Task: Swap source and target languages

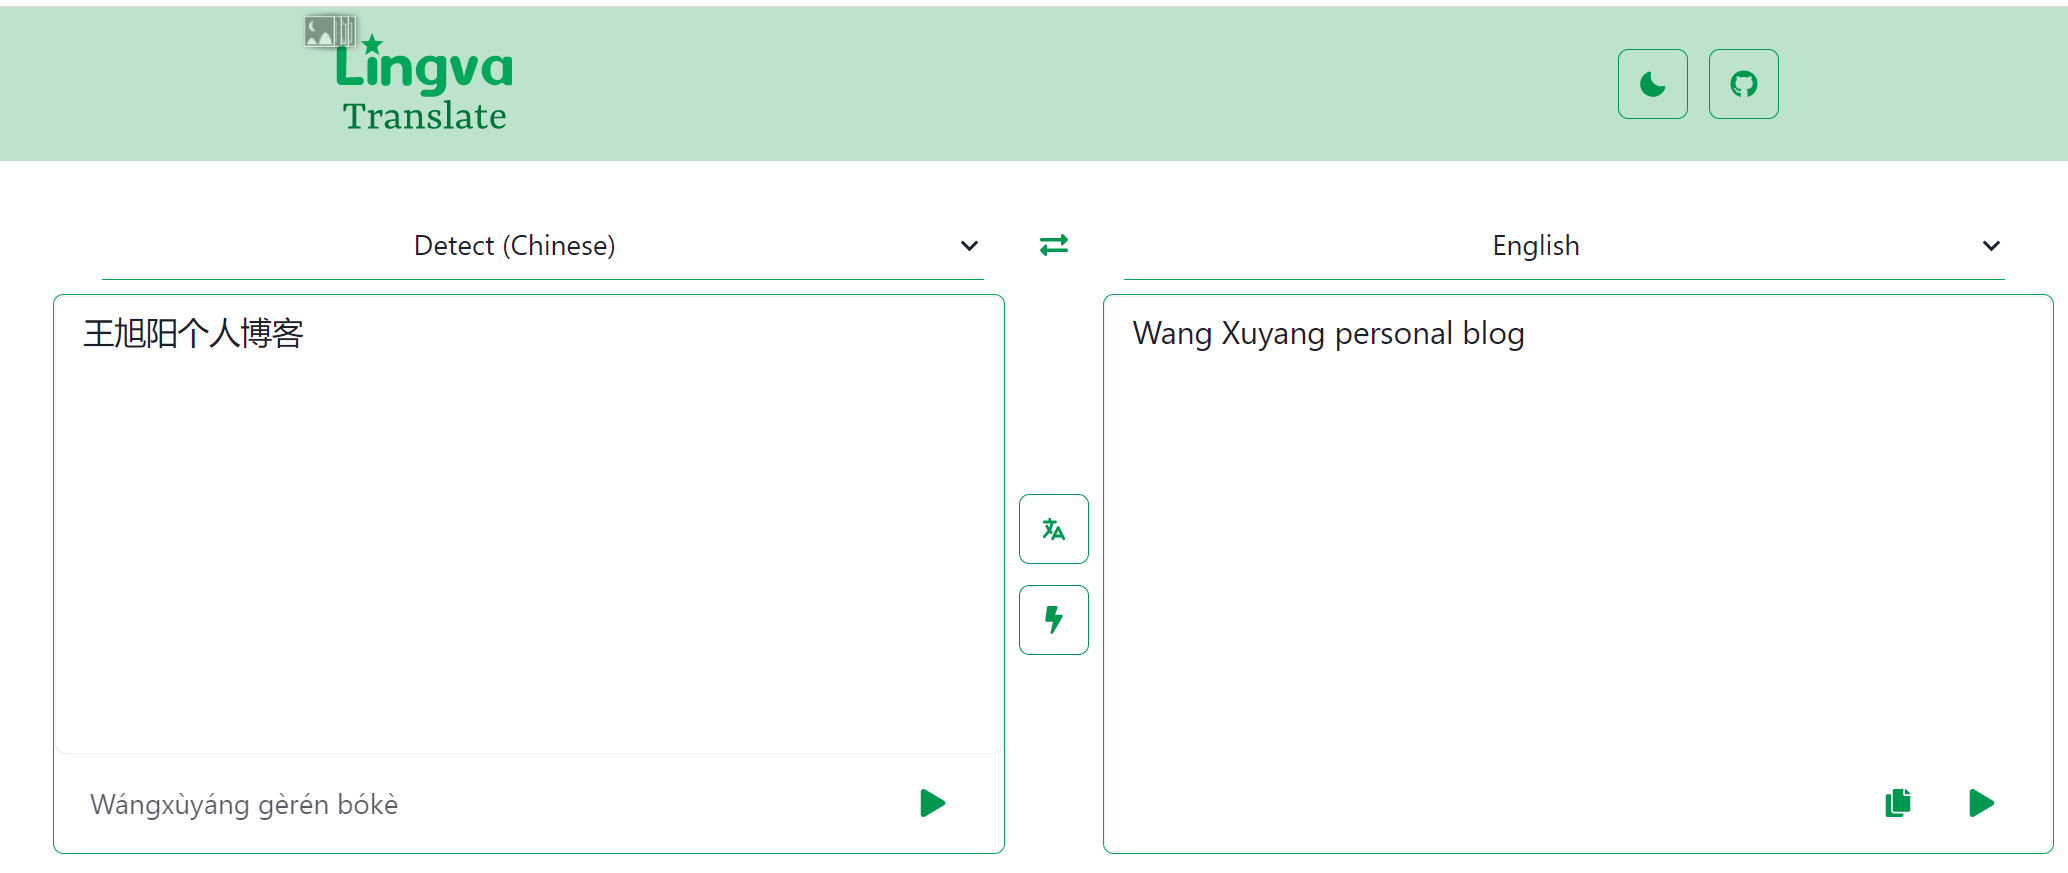Action: point(1053,245)
